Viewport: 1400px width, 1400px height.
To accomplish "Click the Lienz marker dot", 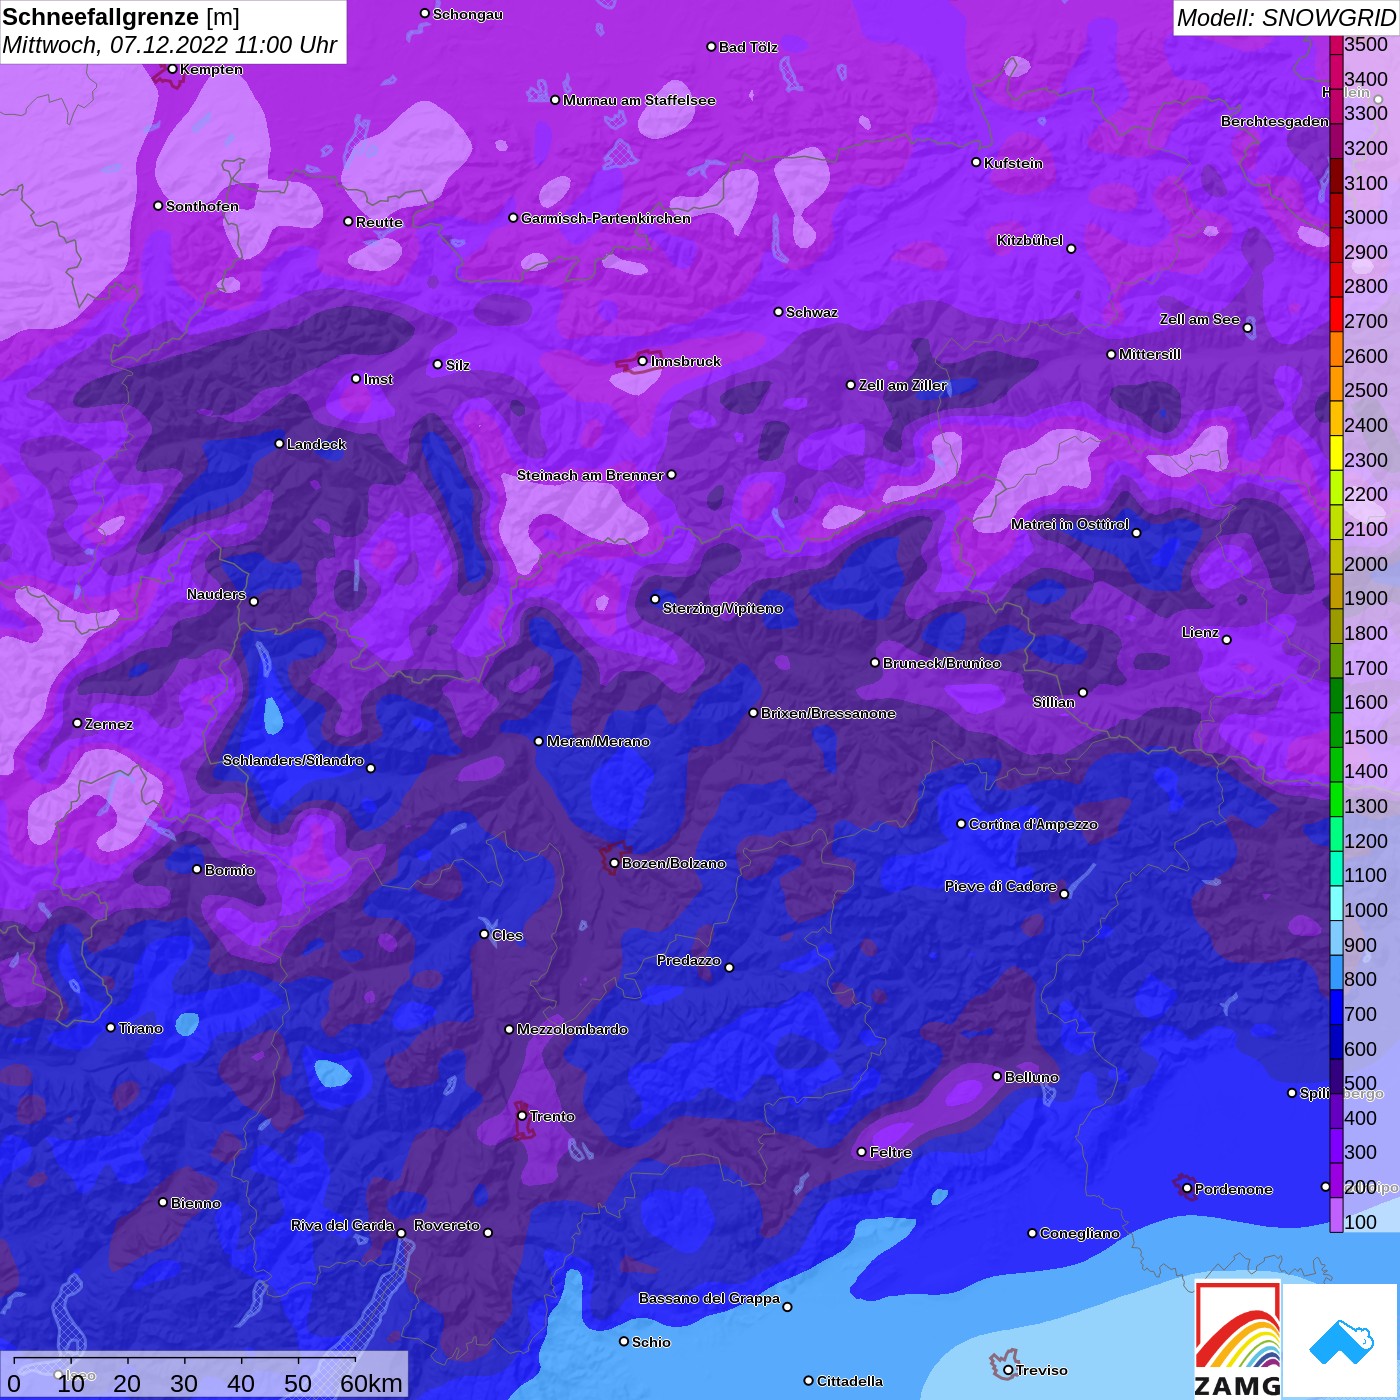I will coord(1227,640).
